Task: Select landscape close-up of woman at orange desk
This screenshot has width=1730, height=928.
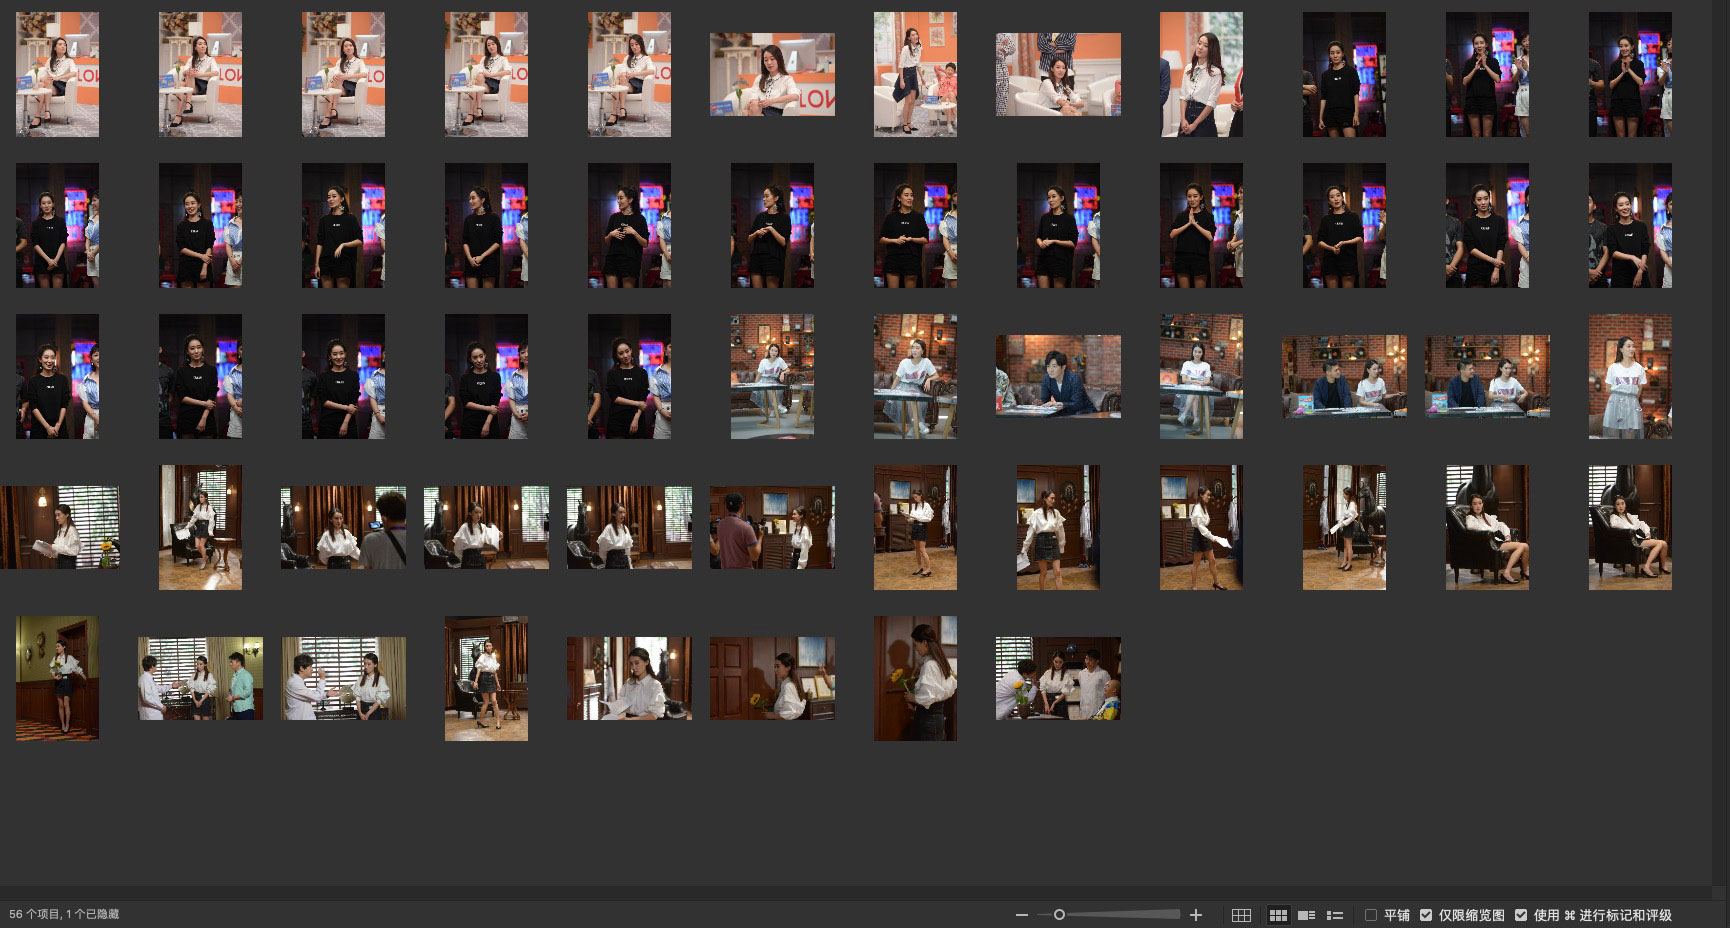Action: coord(772,75)
